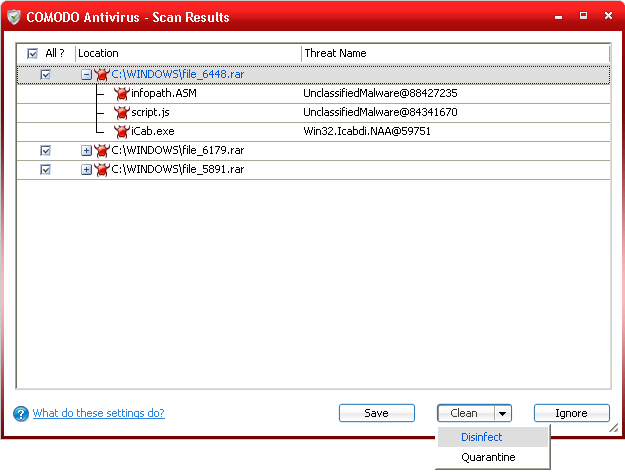Click the malware bug icon beside iCab.exe
Viewport: 625px width, 472px height.
[x=122, y=132]
